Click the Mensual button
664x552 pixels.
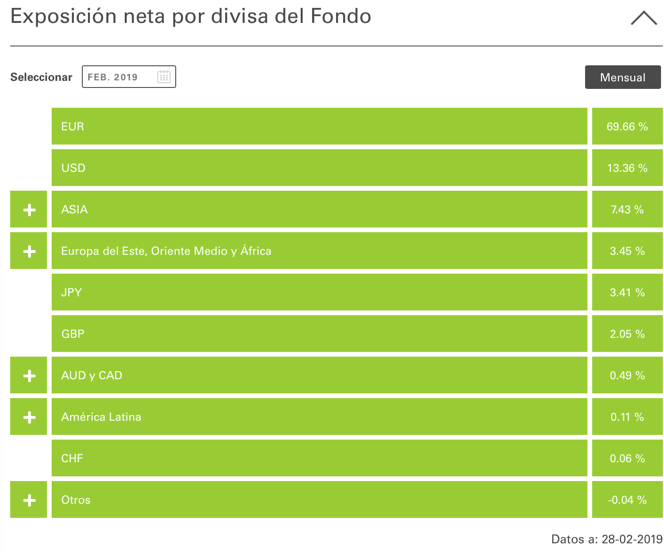tap(622, 77)
